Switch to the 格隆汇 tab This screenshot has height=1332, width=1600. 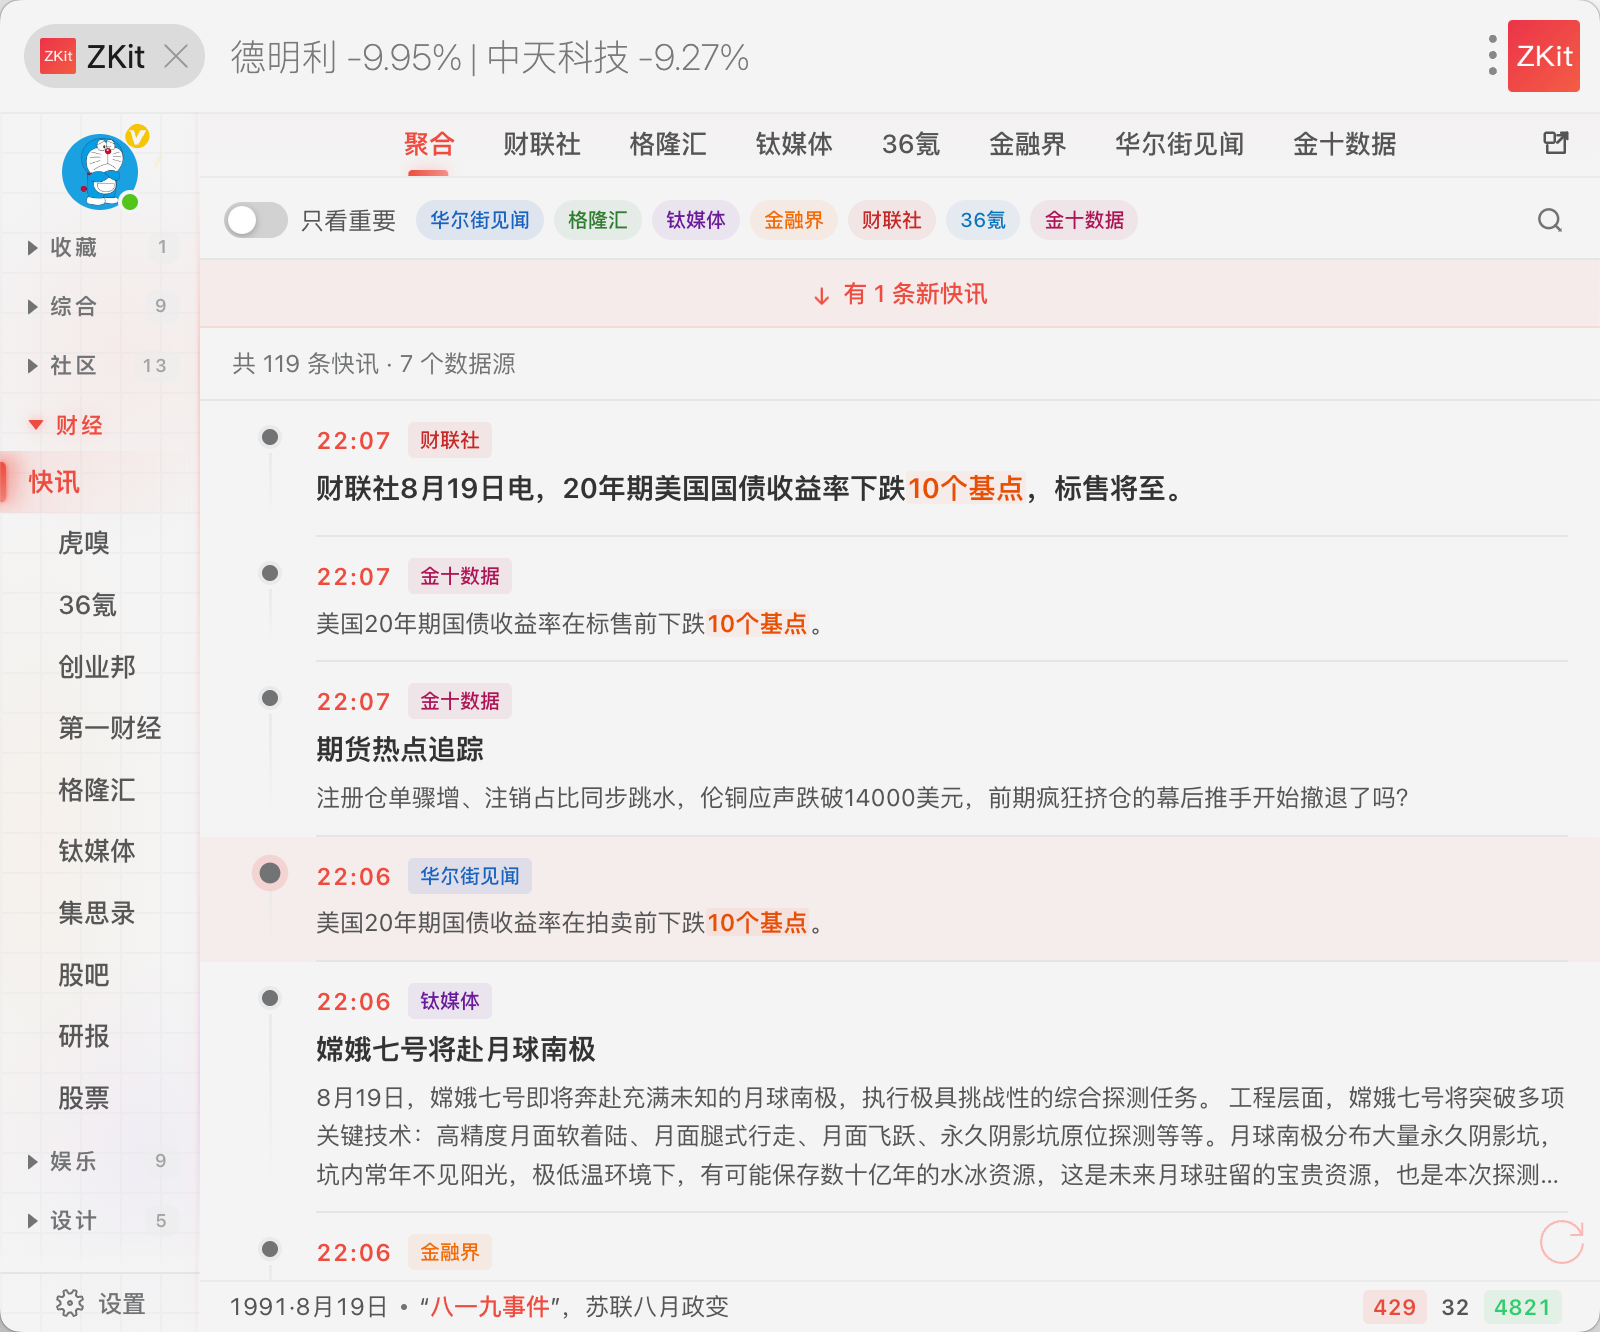668,144
